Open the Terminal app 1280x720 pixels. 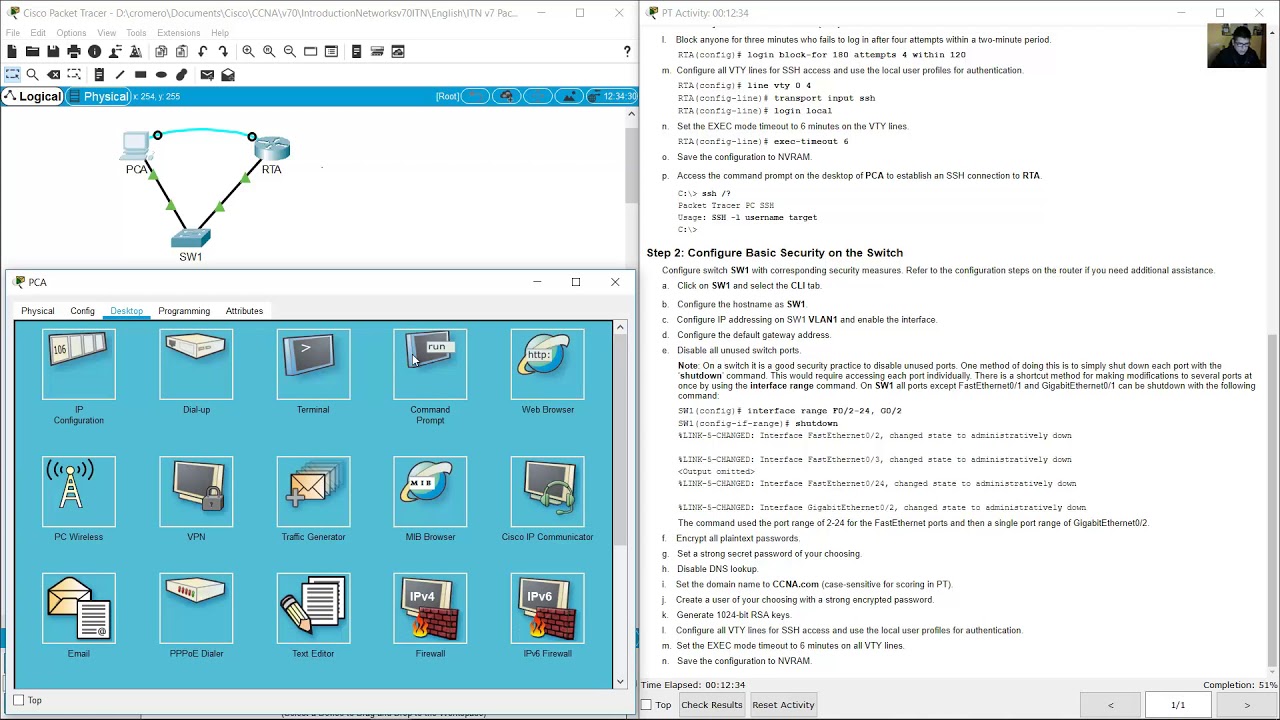[313, 365]
